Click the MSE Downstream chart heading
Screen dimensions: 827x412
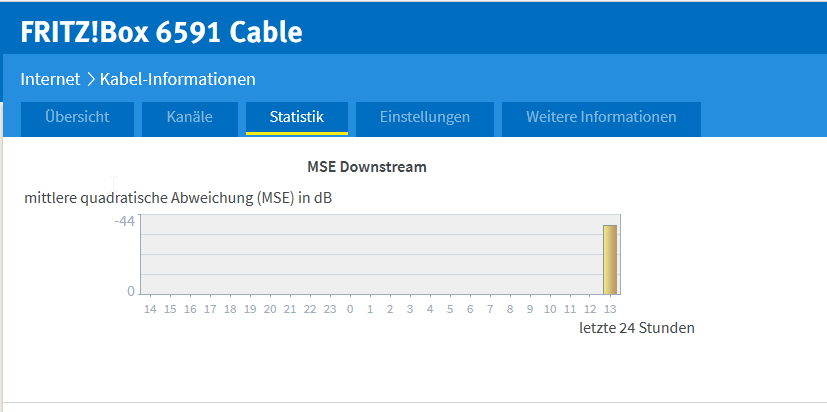367,167
